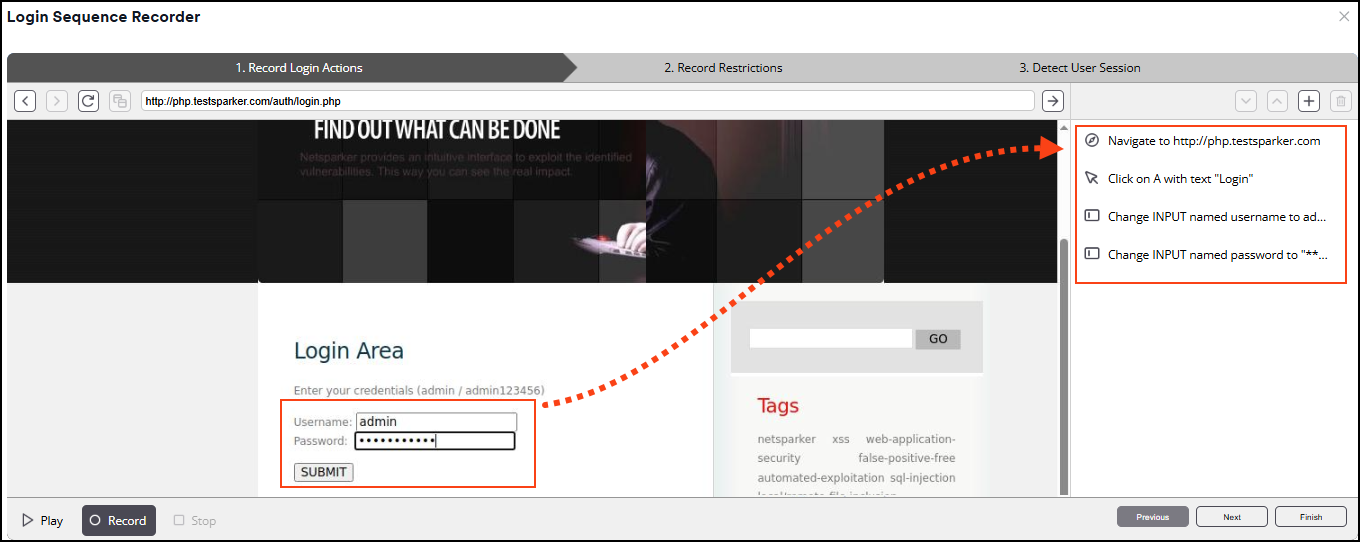Click the go arrow next to URL bar

[x=1052, y=101]
